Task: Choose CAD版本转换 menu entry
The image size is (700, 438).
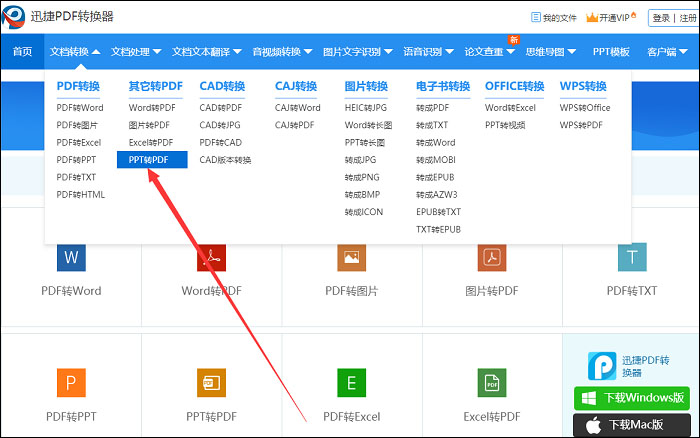Action: click(225, 160)
